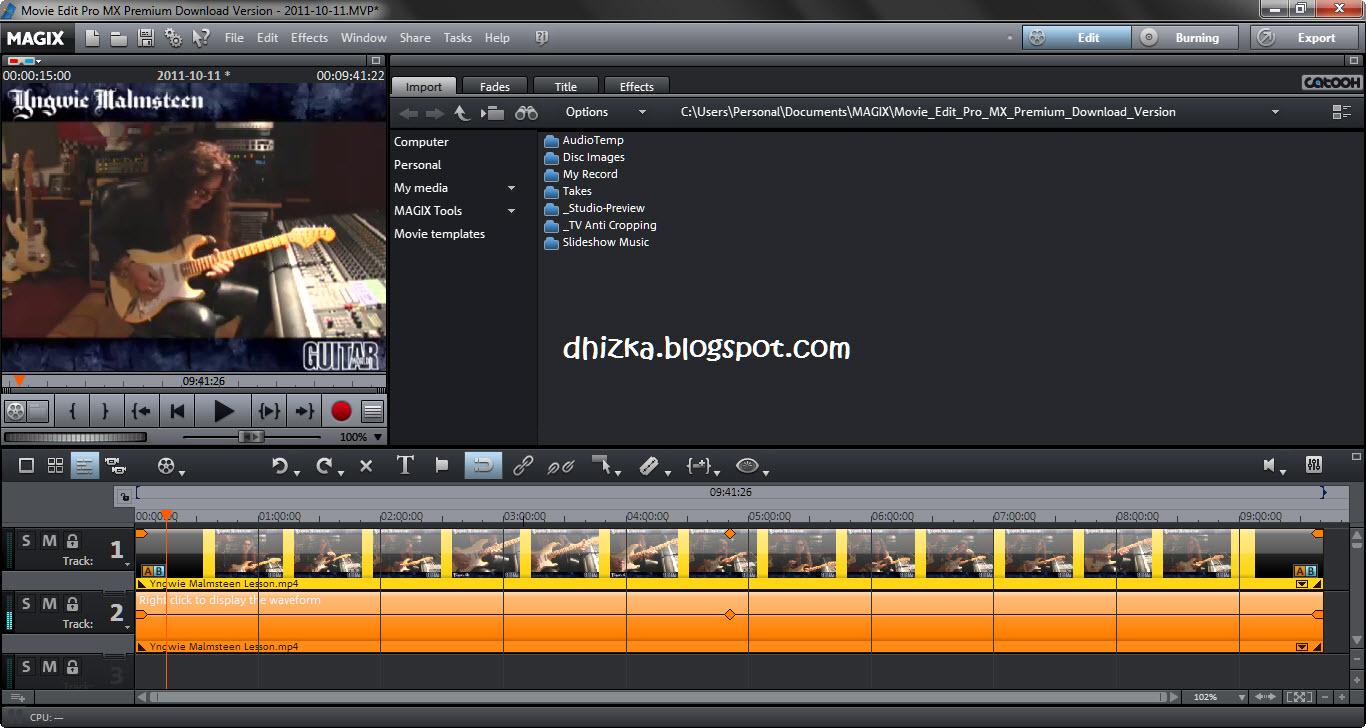Switch to Storyboard mode
1366x728 pixels.
pos(27,466)
